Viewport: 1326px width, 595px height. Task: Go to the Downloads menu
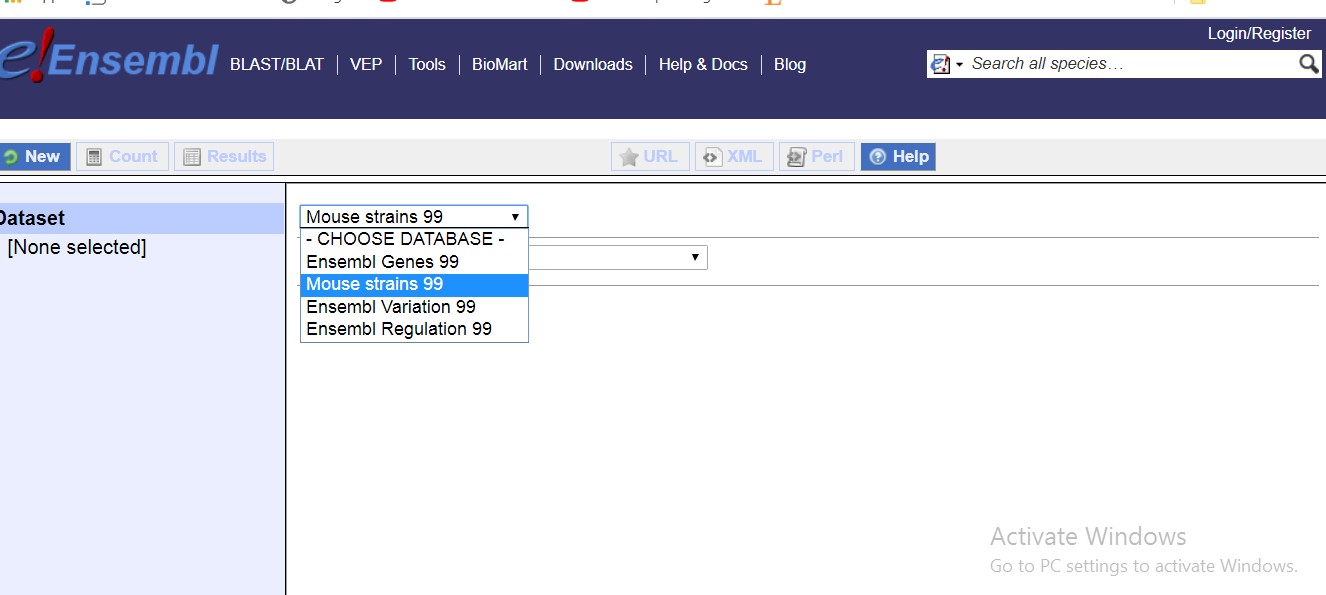click(593, 64)
